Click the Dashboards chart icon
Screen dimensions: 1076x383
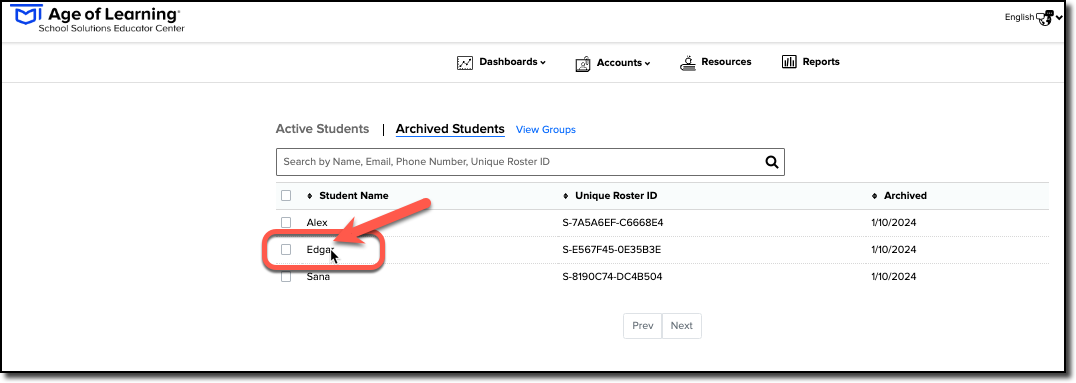click(x=465, y=62)
